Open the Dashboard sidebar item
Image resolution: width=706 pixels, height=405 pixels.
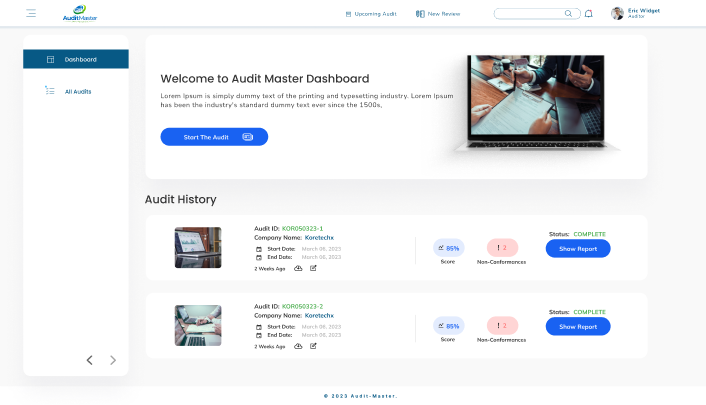pyautogui.click(x=76, y=60)
